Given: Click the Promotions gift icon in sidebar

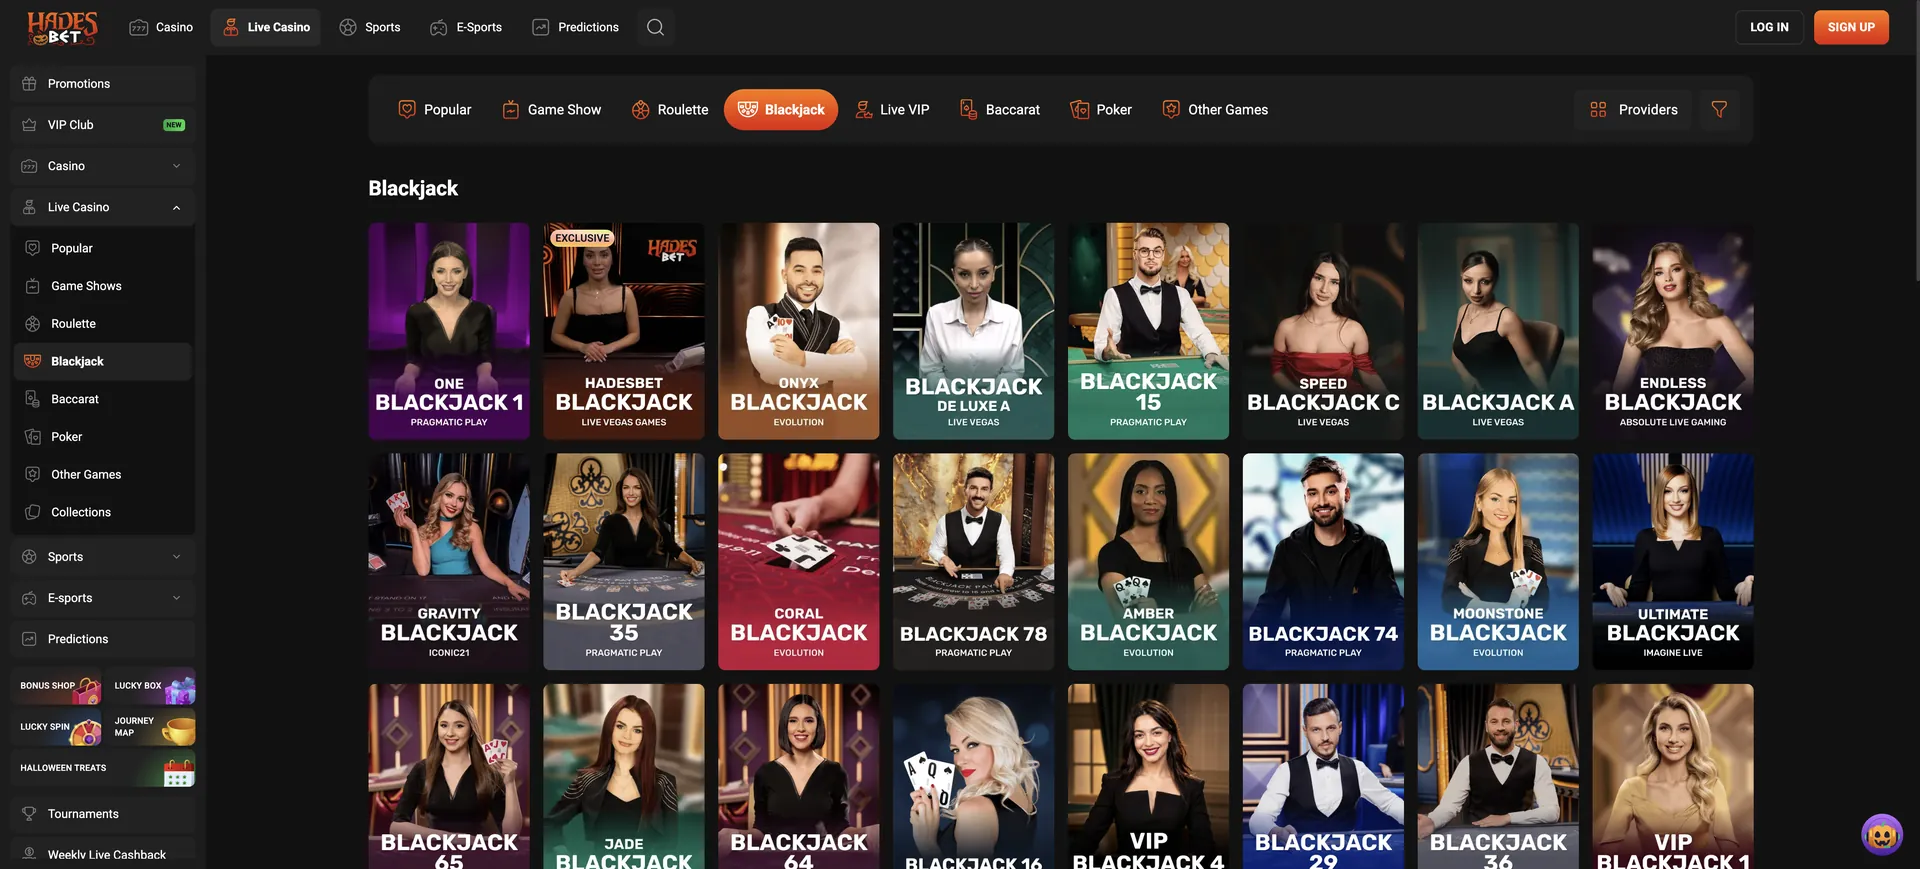Looking at the screenshot, I should point(29,84).
